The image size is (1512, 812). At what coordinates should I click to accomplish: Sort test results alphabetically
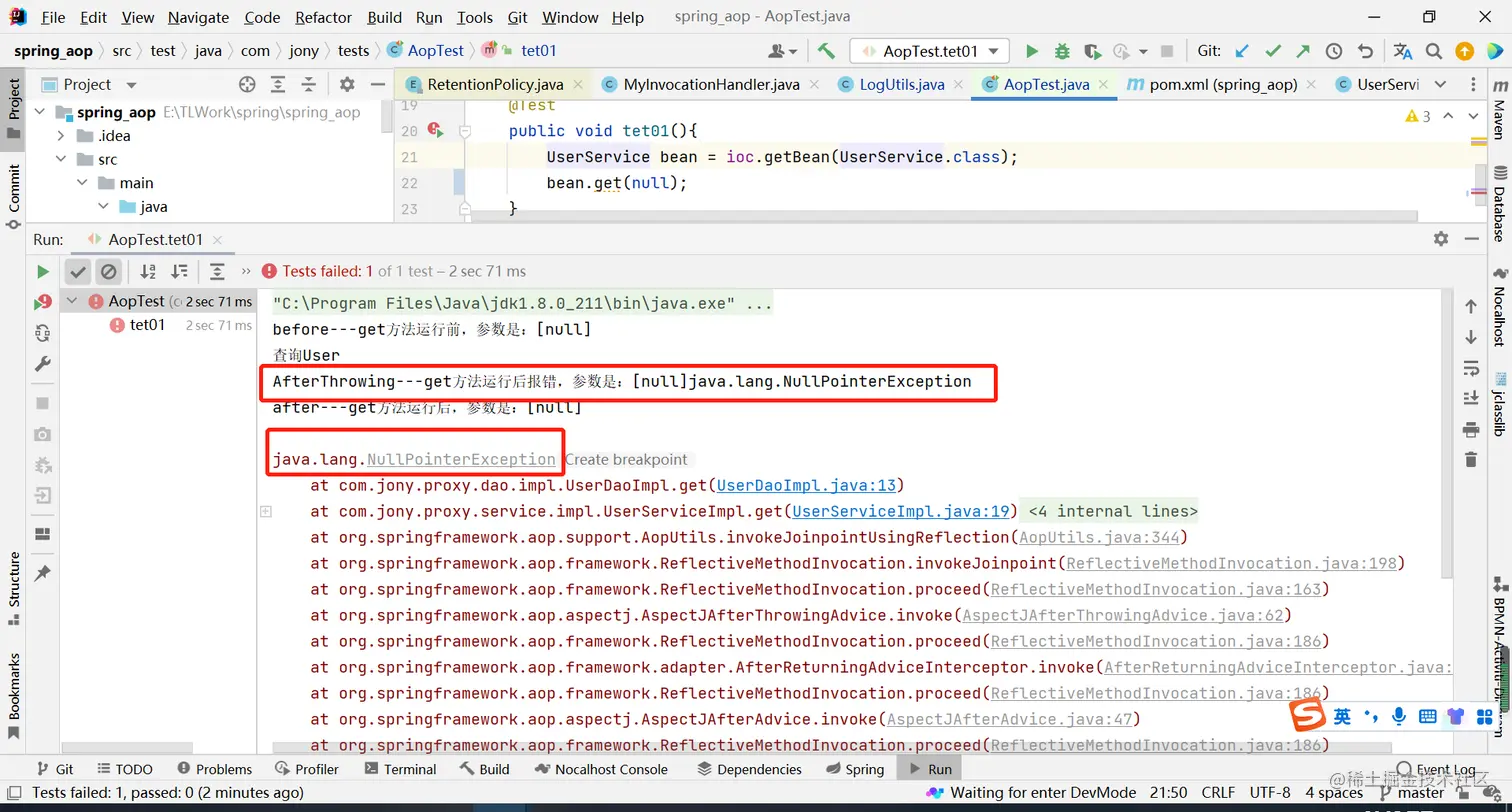point(148,271)
